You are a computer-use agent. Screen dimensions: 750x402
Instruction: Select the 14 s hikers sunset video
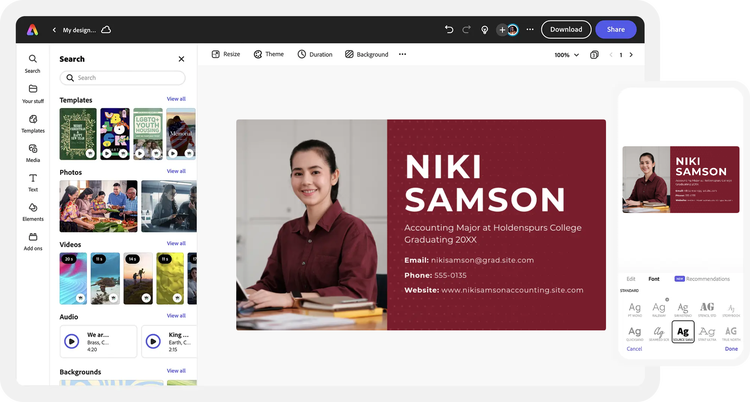(138, 279)
